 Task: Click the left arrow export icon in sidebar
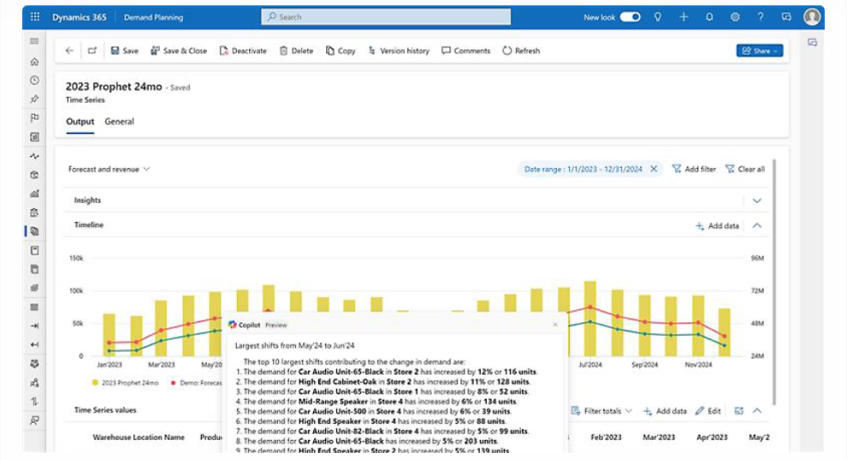pyautogui.click(x=35, y=344)
